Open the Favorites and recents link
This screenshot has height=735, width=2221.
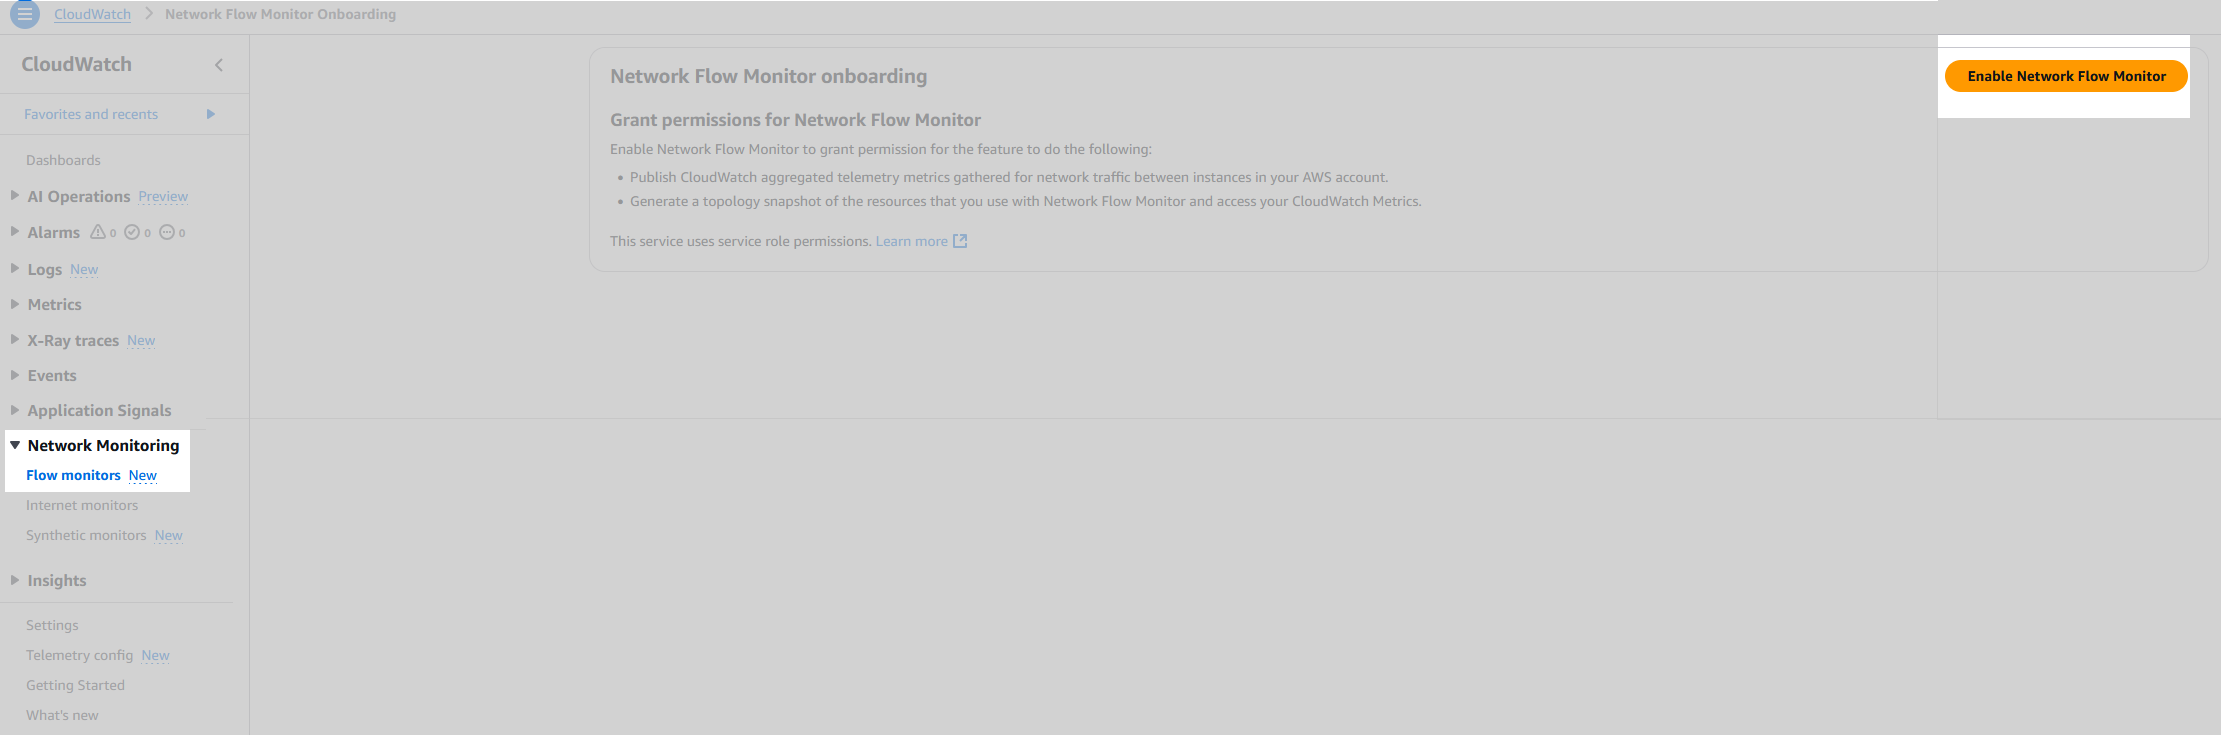[x=91, y=114]
